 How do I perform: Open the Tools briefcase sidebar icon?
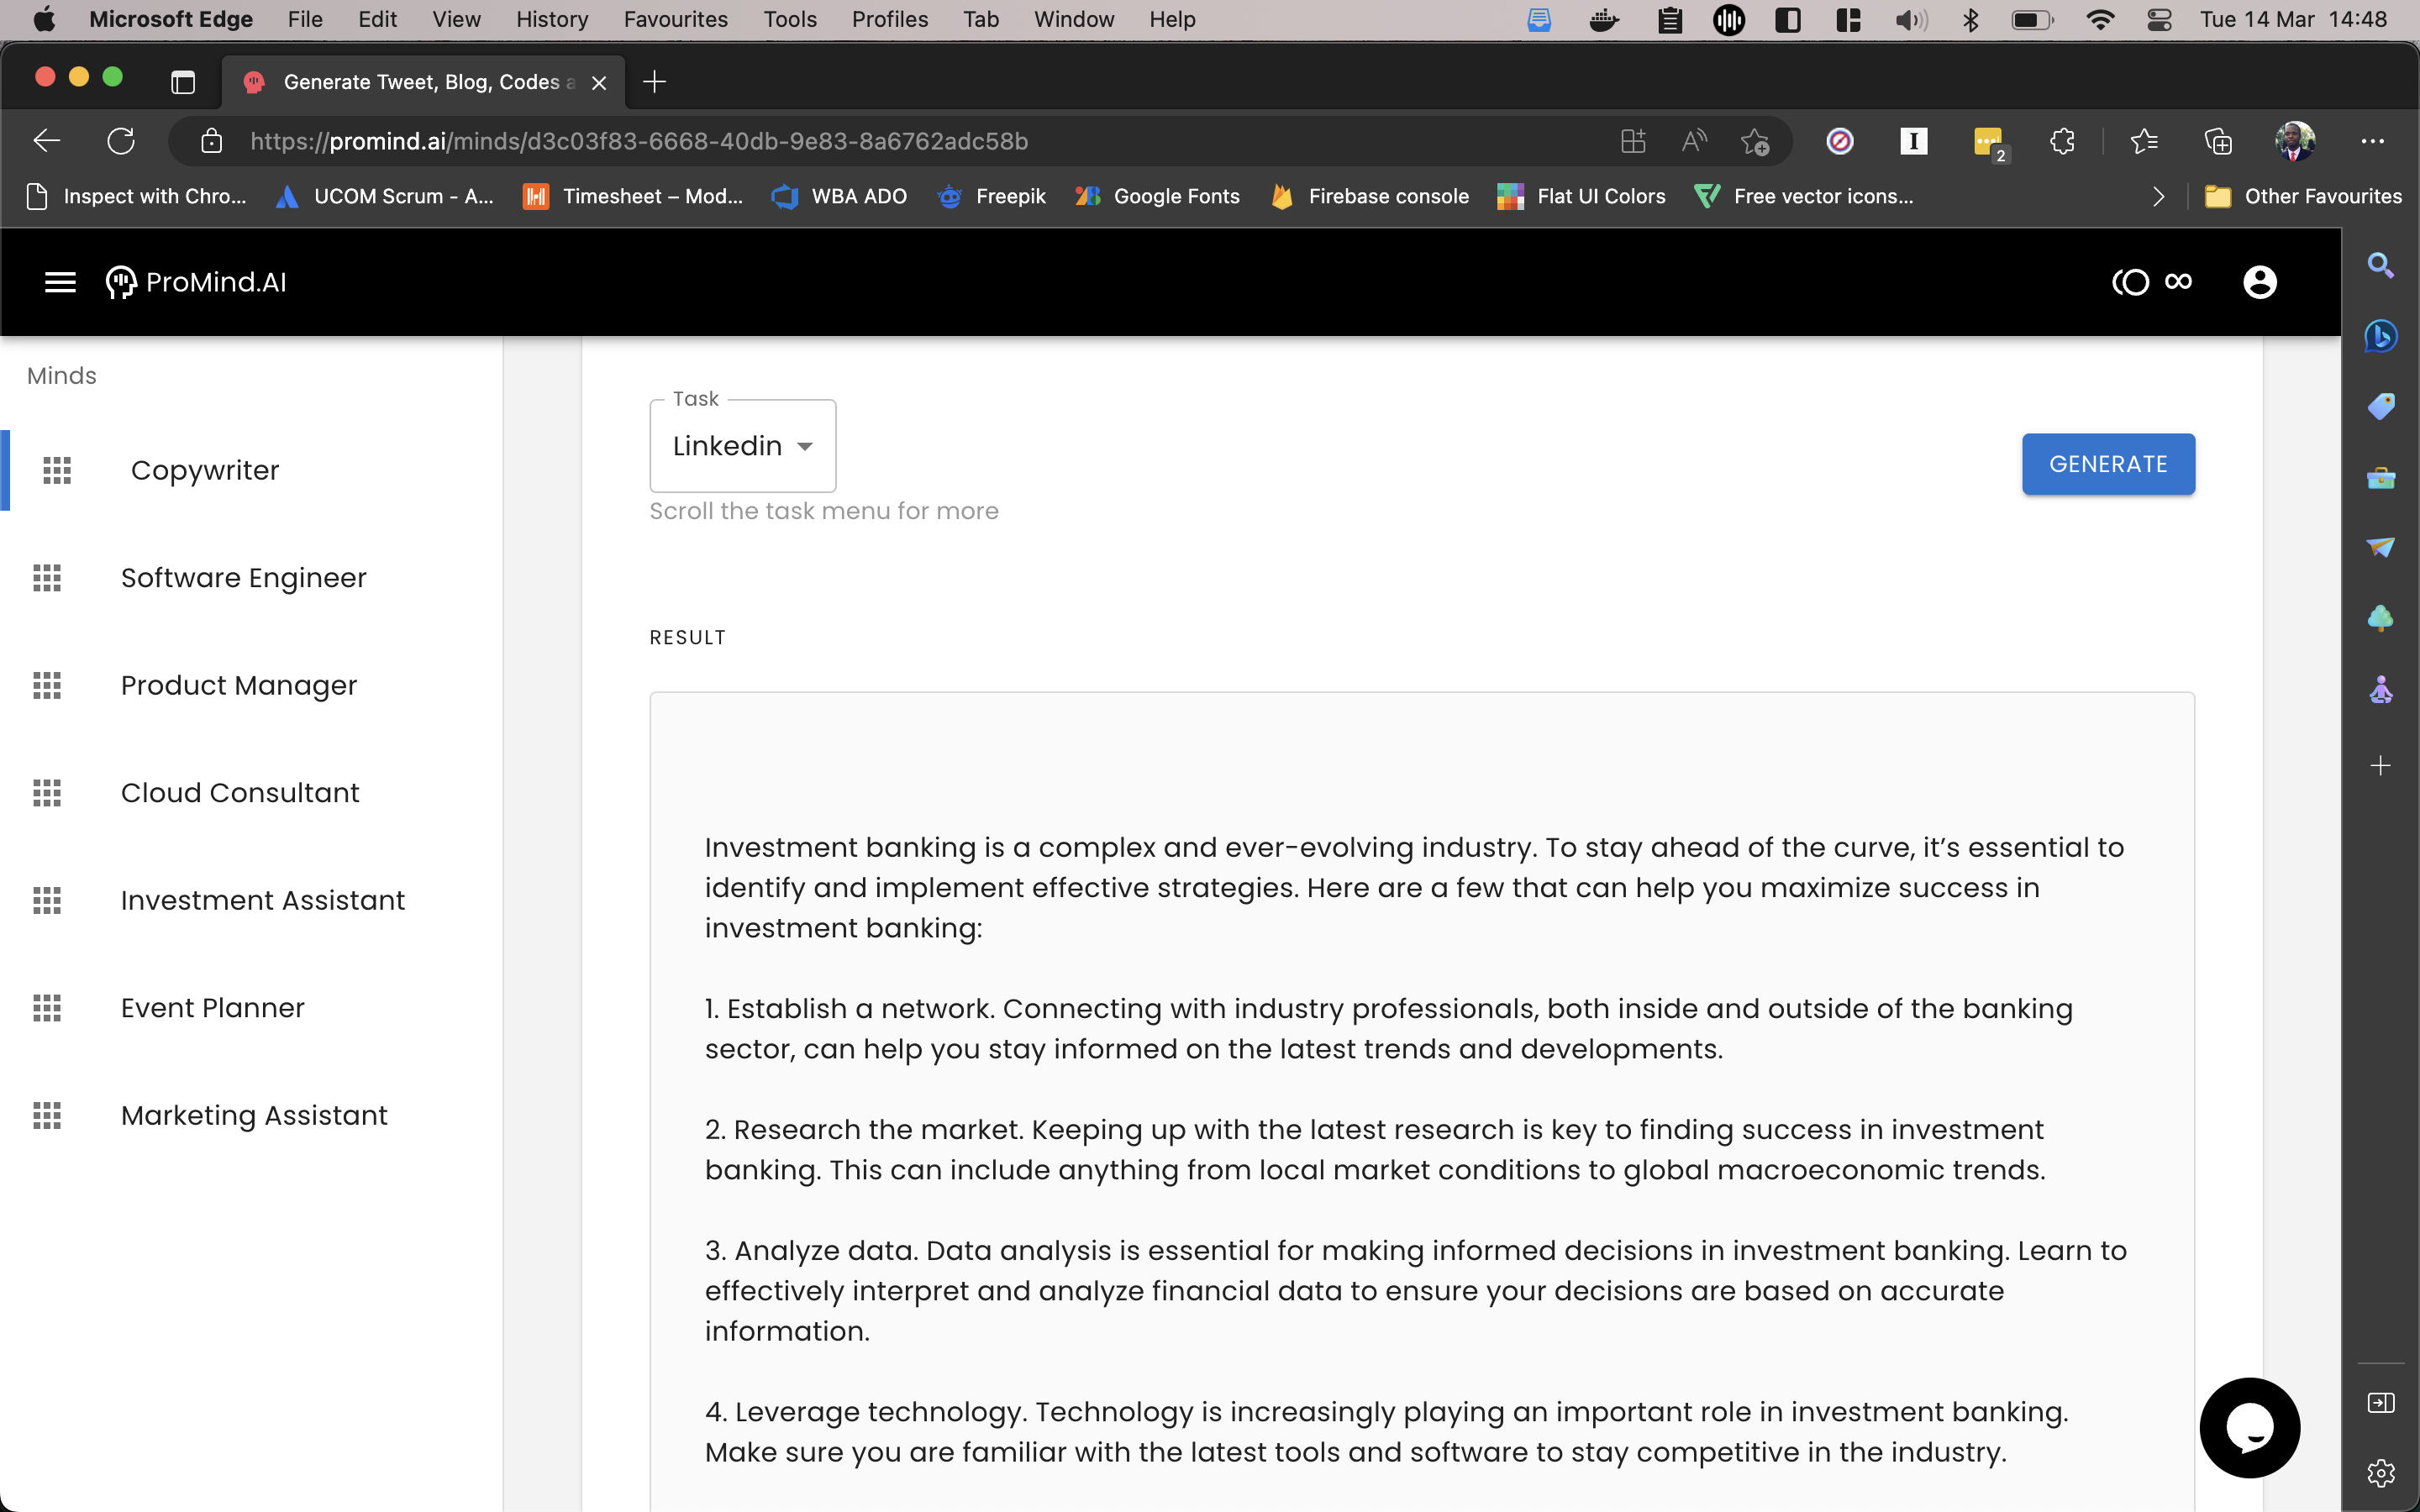pos(2380,478)
